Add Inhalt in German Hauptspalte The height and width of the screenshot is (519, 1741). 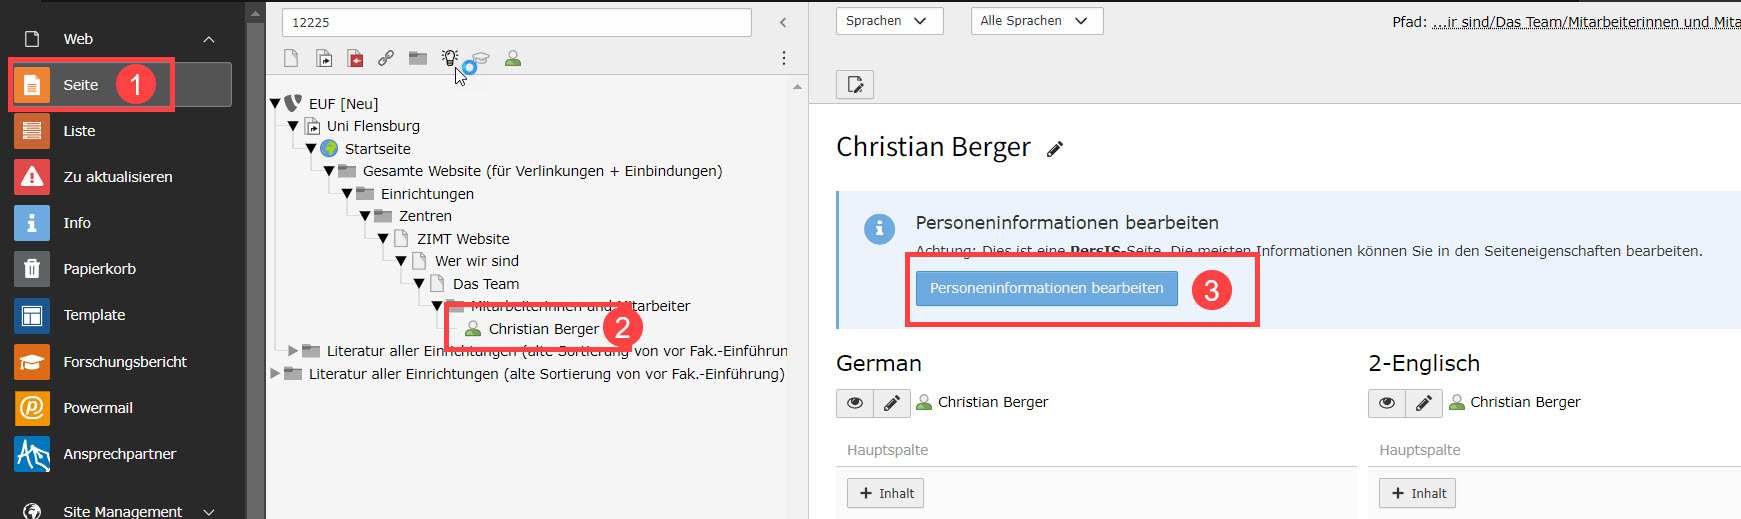pos(886,493)
